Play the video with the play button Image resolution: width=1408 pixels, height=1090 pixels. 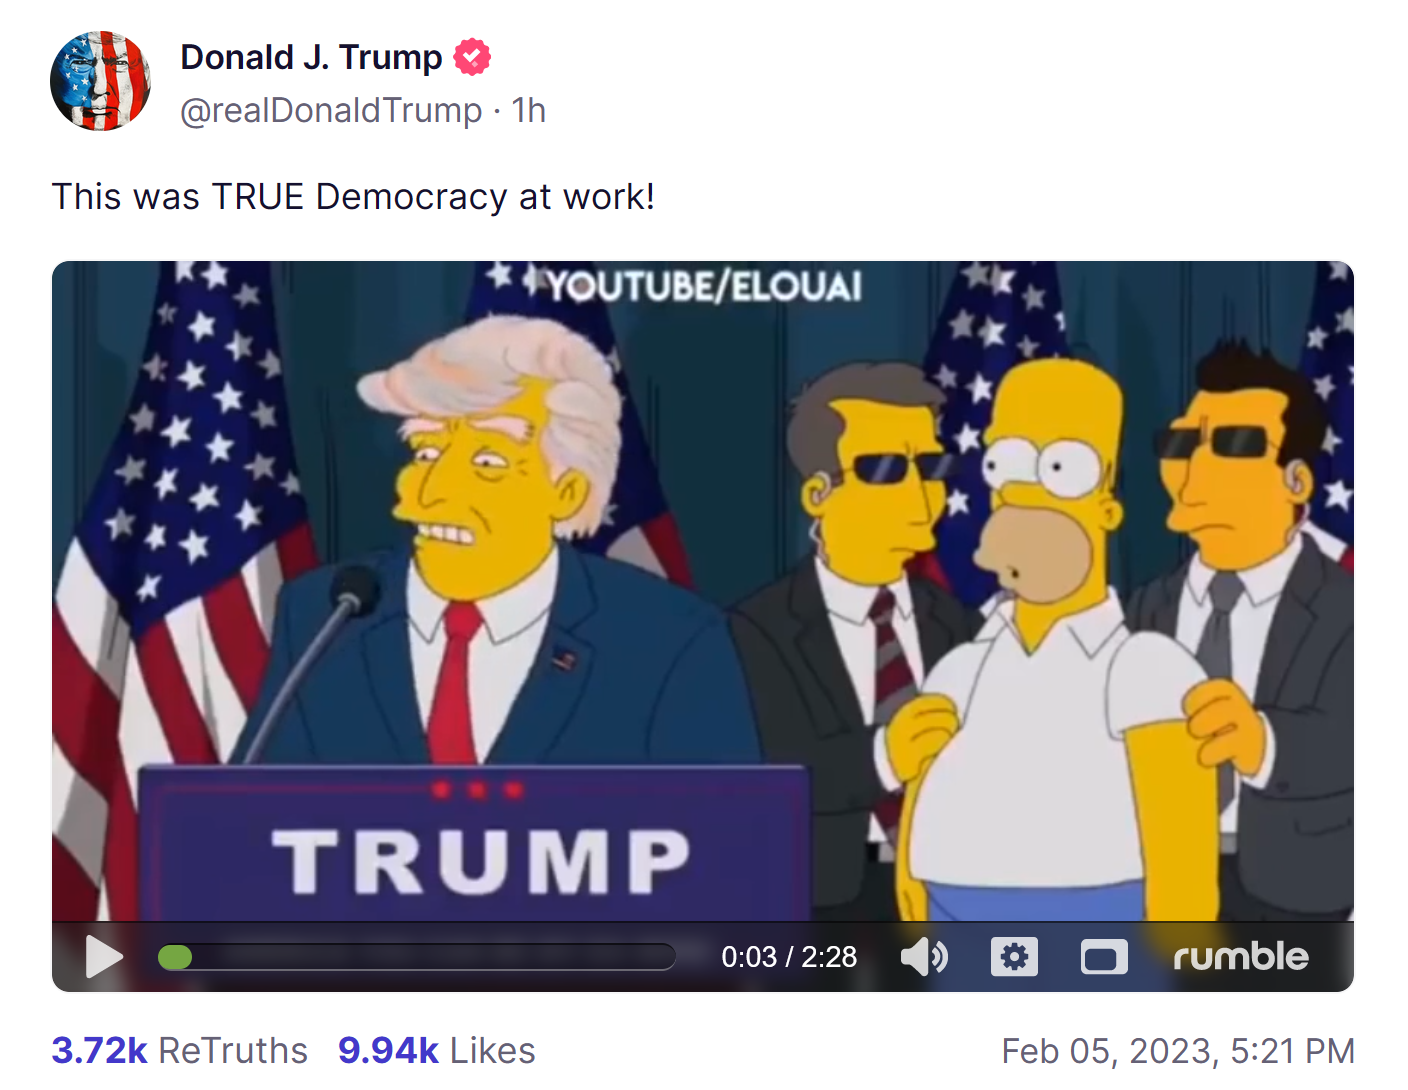click(104, 957)
